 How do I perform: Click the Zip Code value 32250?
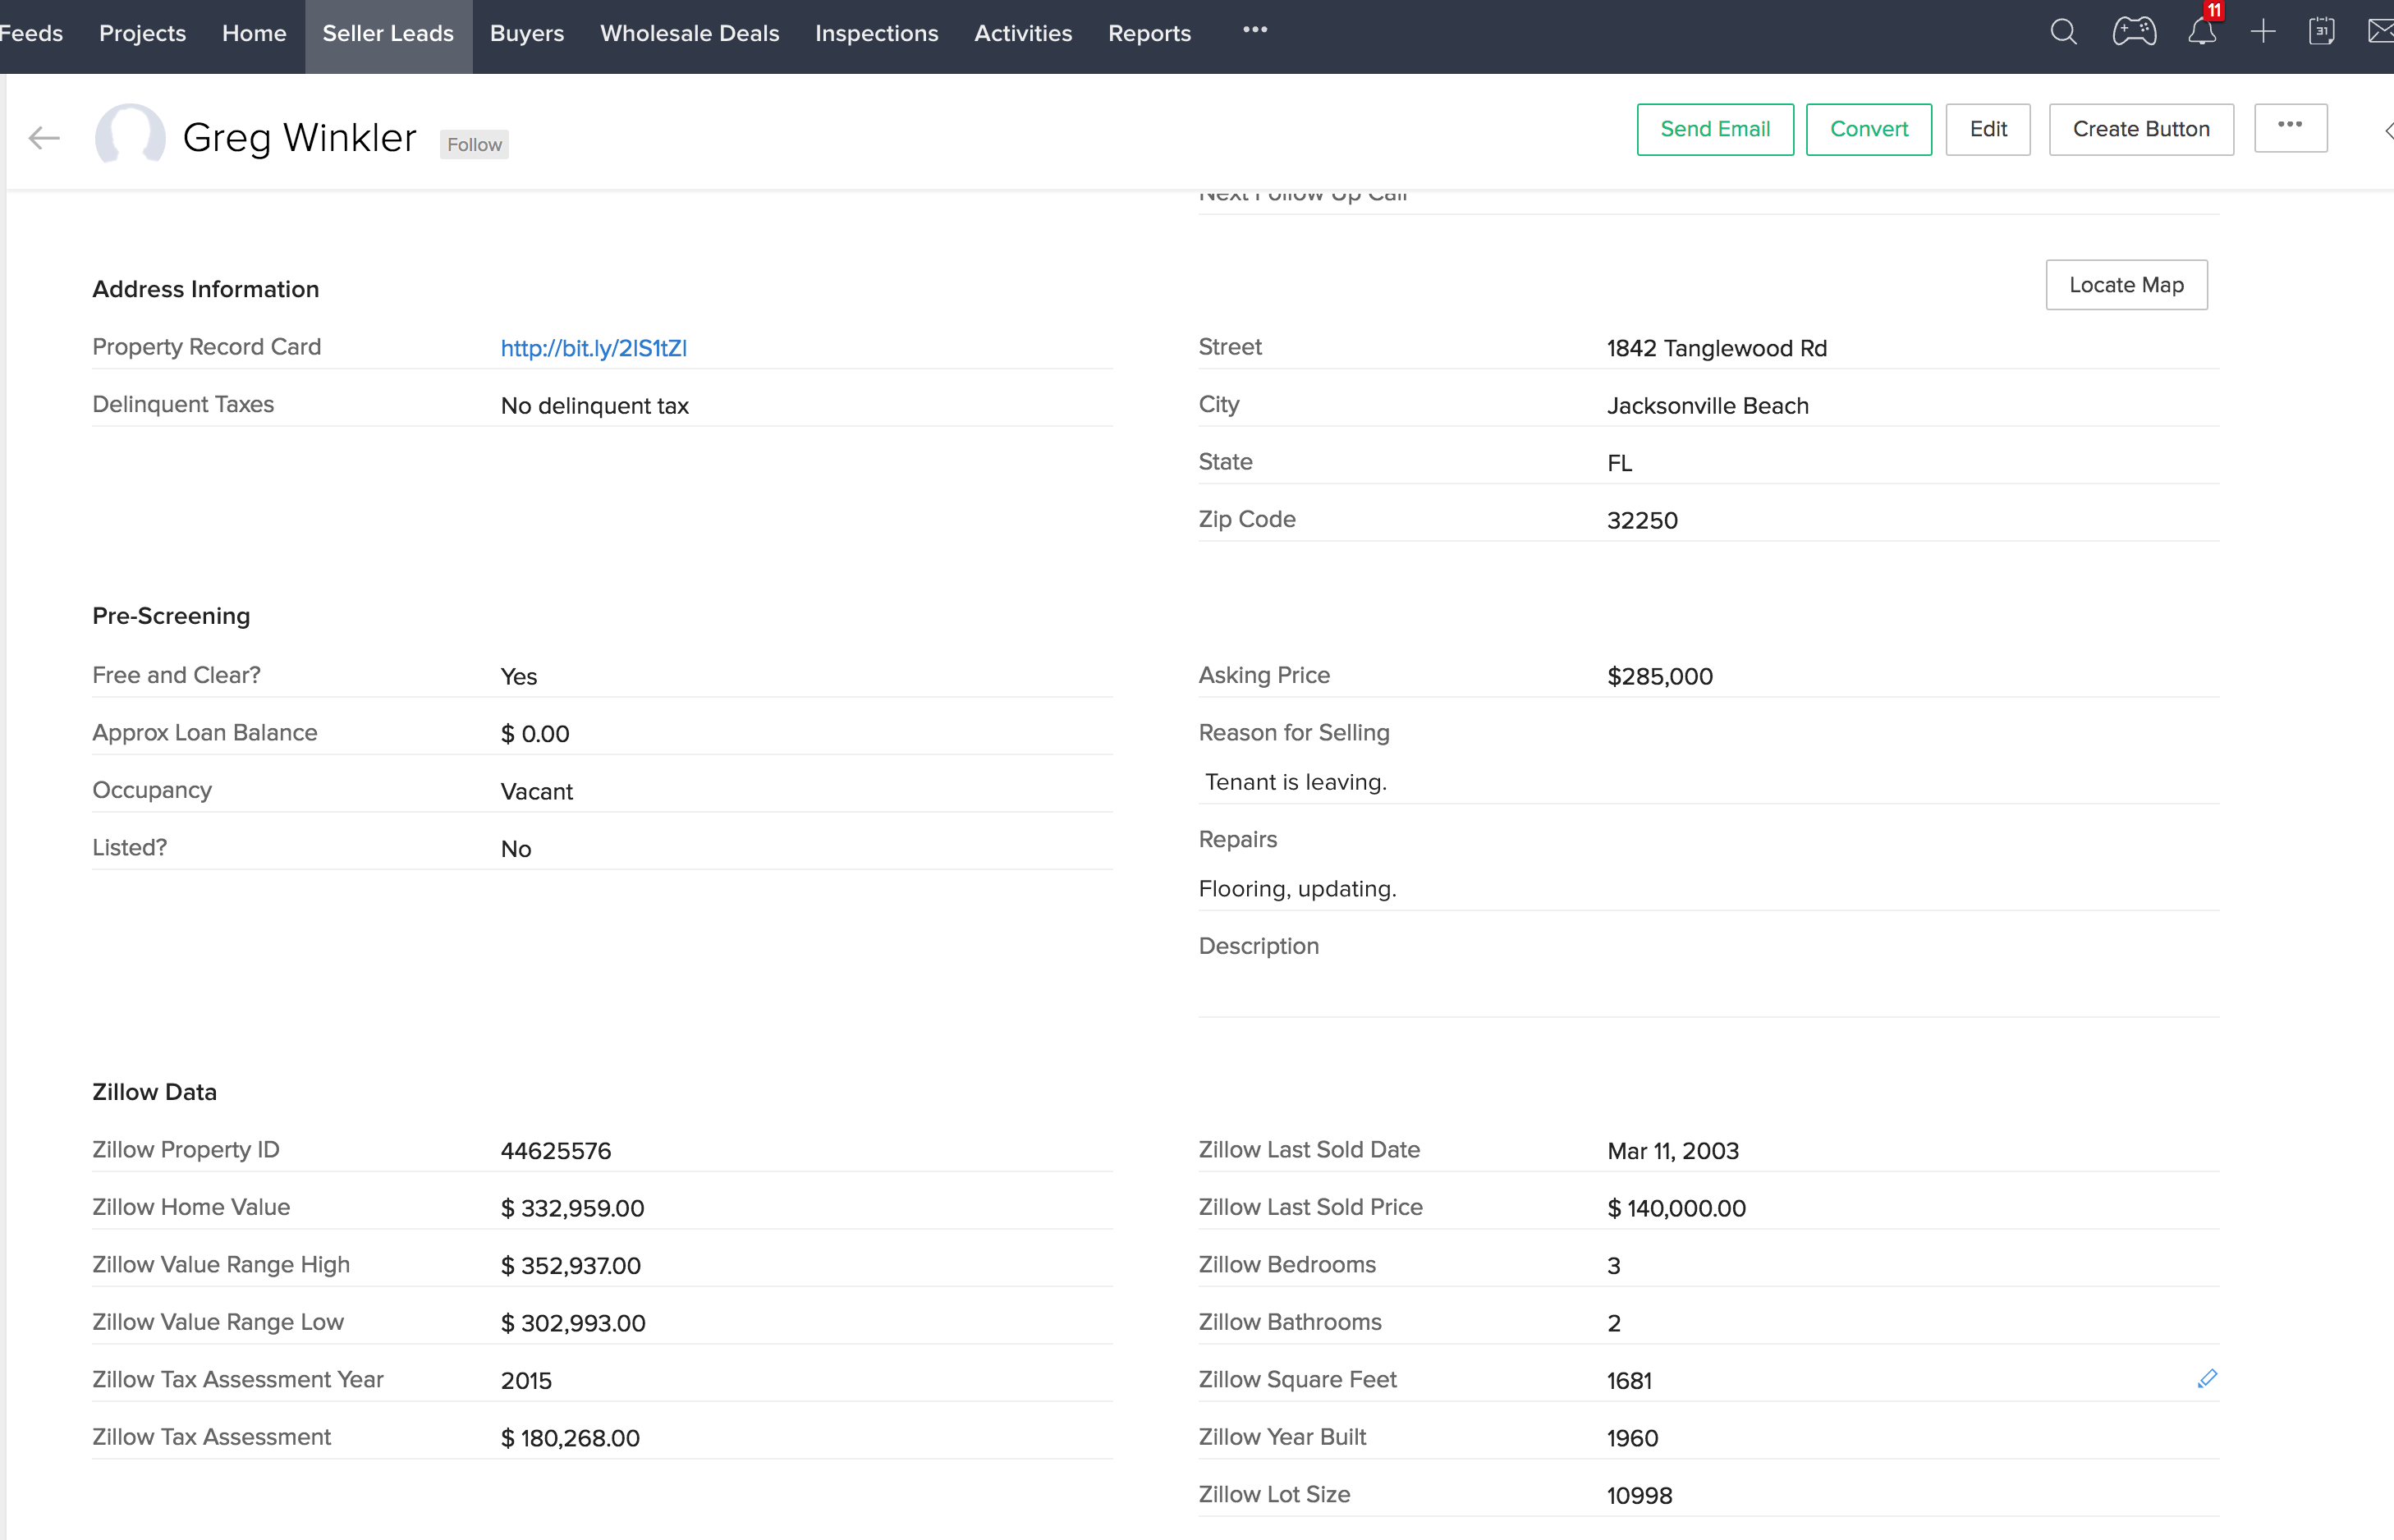[x=1642, y=521]
